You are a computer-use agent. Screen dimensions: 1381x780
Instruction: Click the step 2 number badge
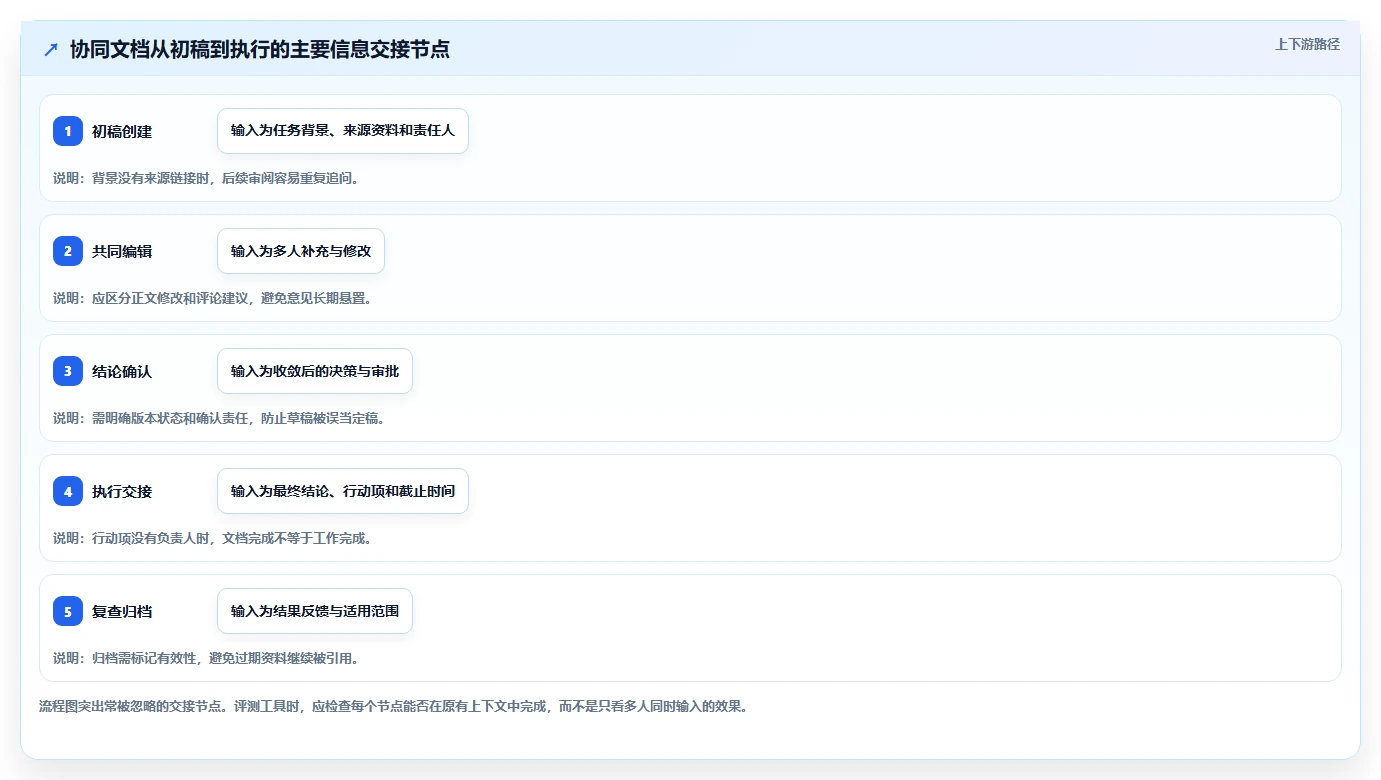pos(68,251)
